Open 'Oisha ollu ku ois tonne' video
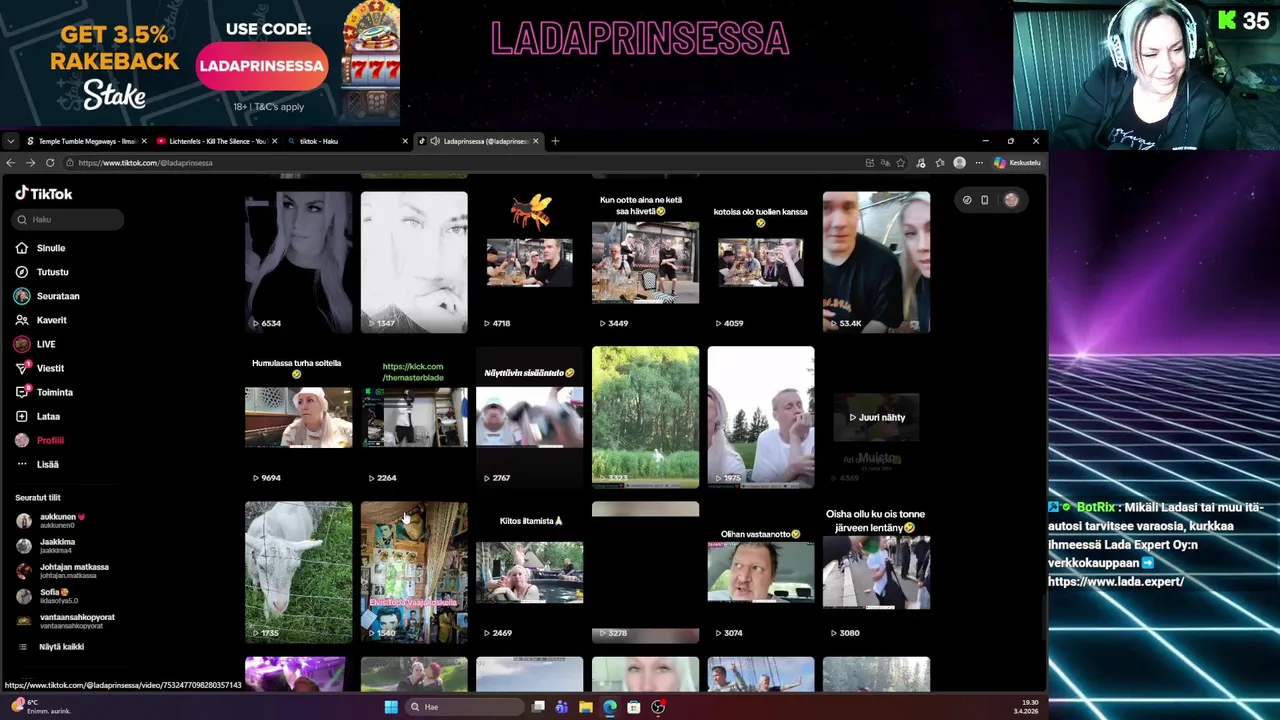Screen dimensions: 1280x720 [x=876, y=572]
